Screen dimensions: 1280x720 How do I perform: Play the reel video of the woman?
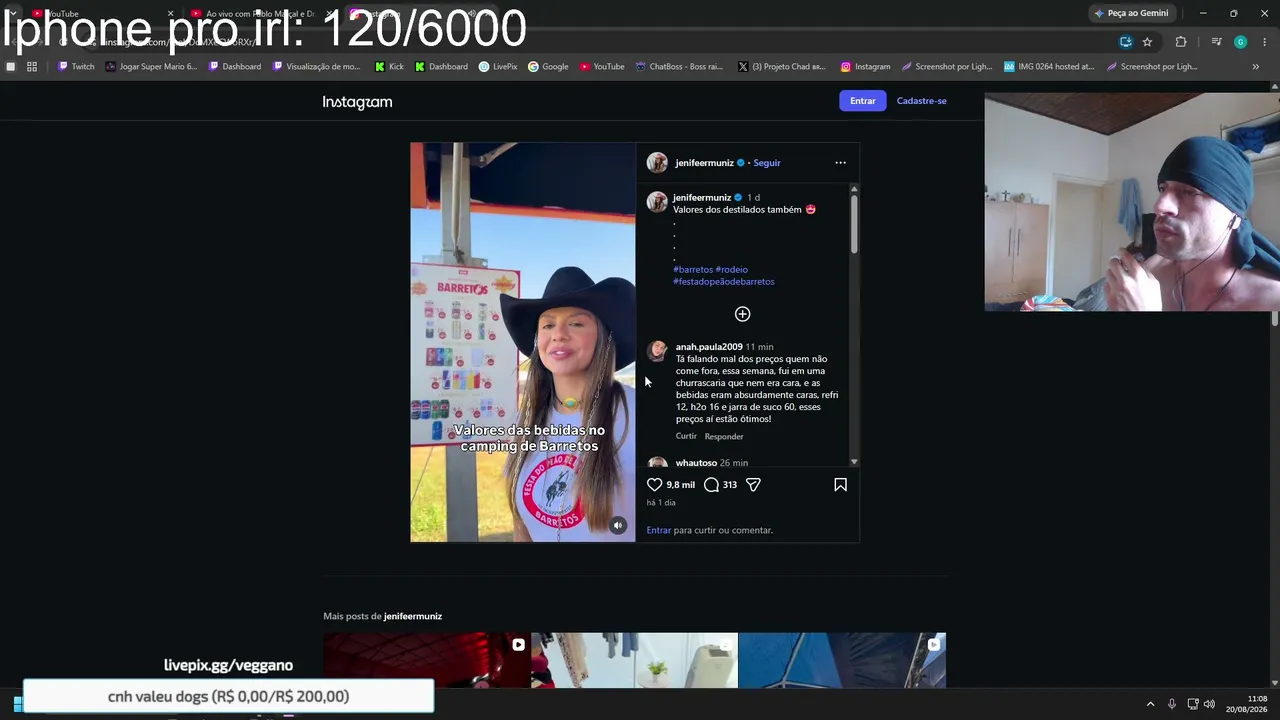click(523, 342)
